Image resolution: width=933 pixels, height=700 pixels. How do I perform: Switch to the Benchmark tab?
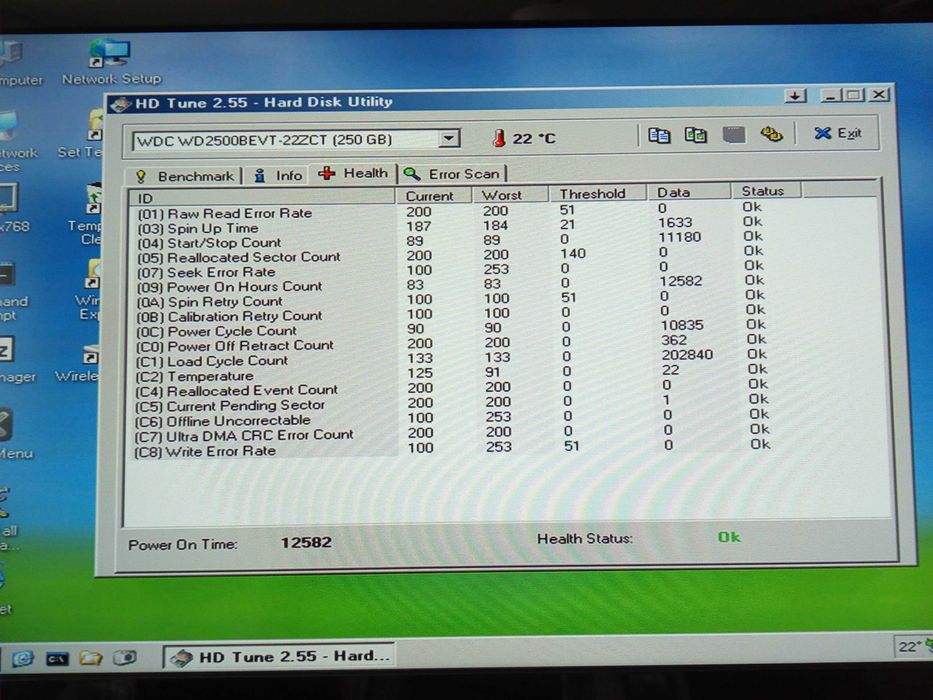tap(185, 176)
